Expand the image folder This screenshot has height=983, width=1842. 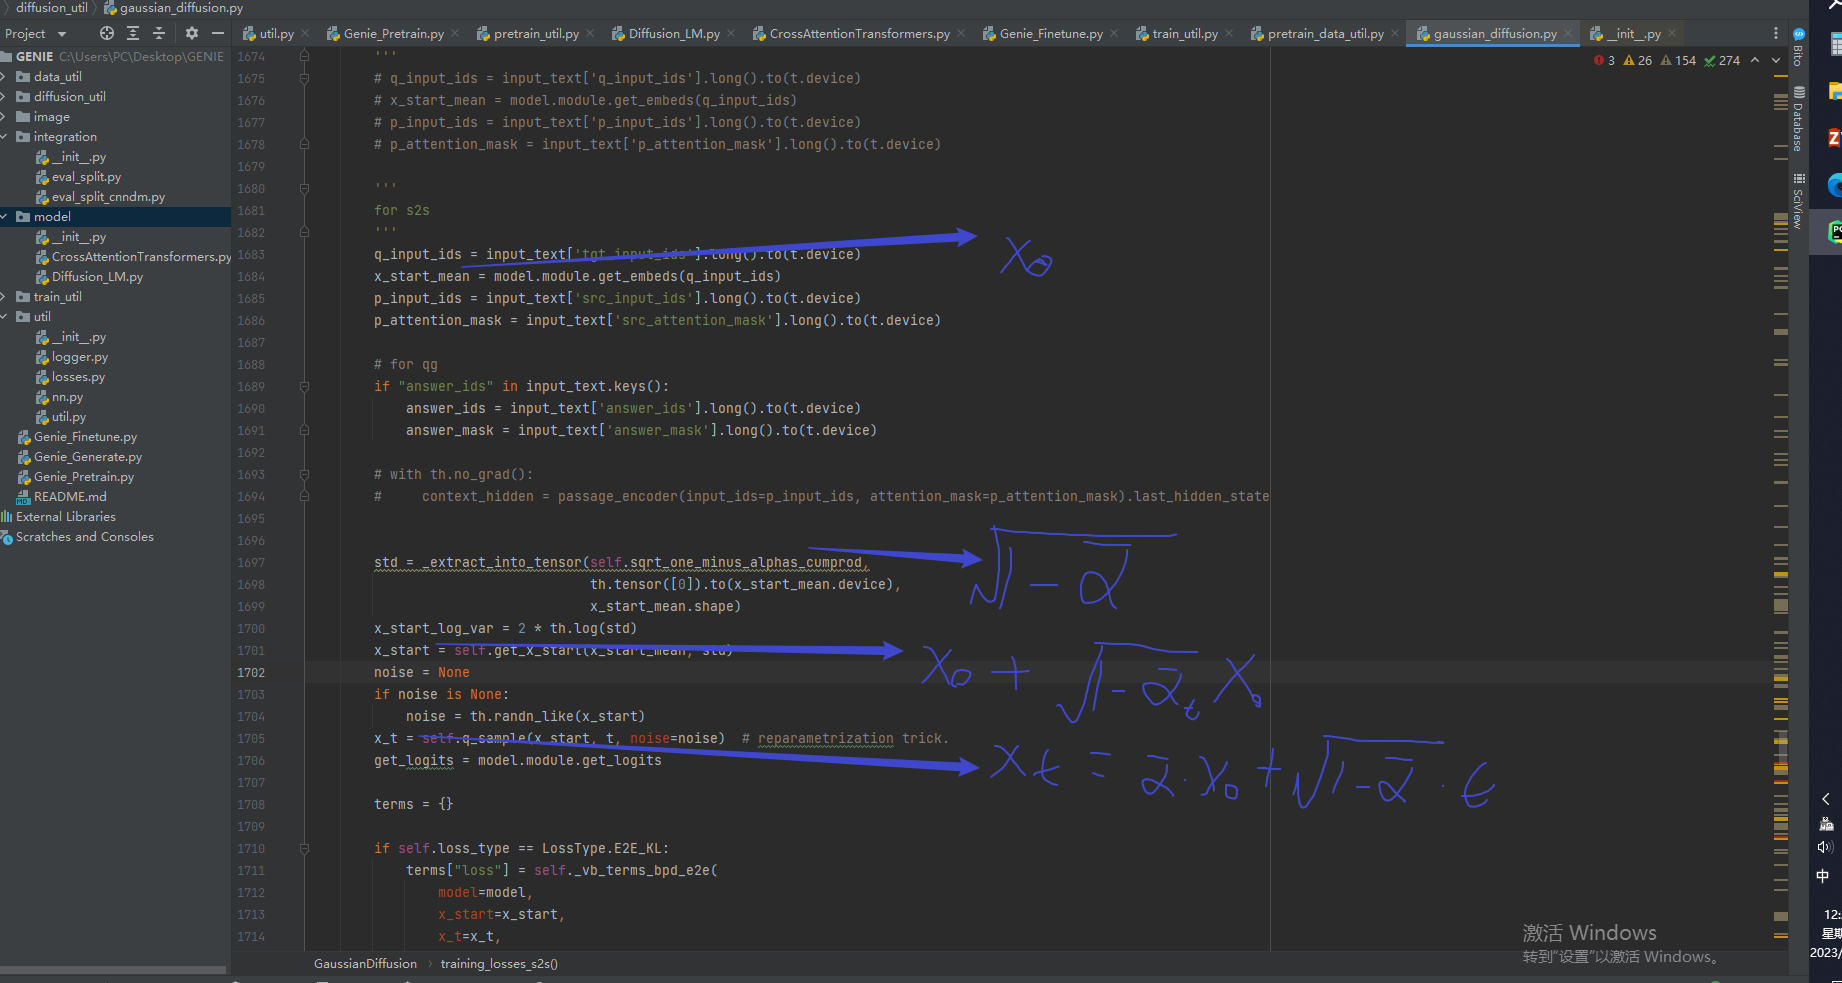click(x=4, y=117)
